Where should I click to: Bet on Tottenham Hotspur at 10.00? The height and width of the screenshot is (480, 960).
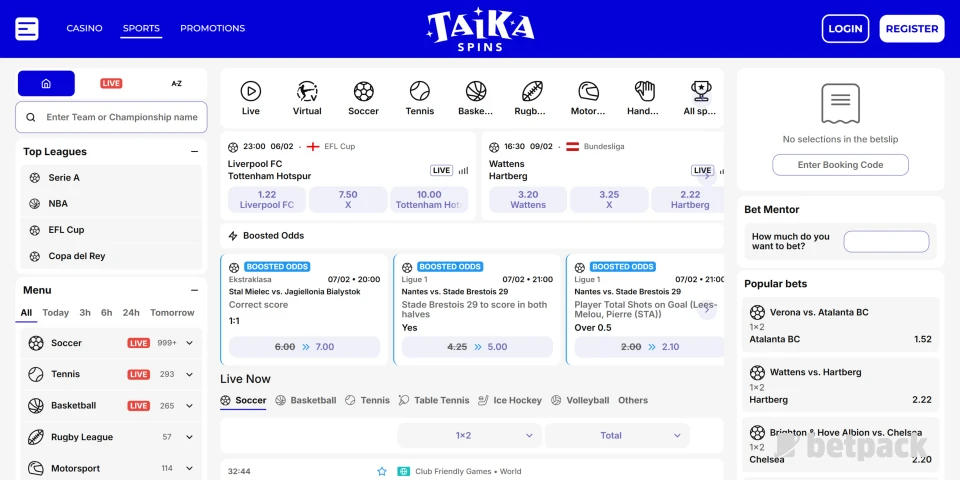click(x=429, y=200)
